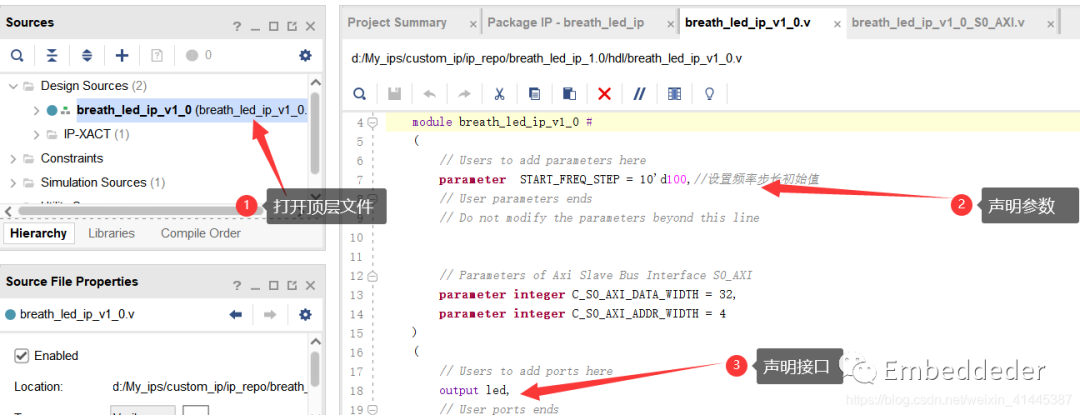Switch to the Libraries tab
The image size is (1080, 415).
111,233
